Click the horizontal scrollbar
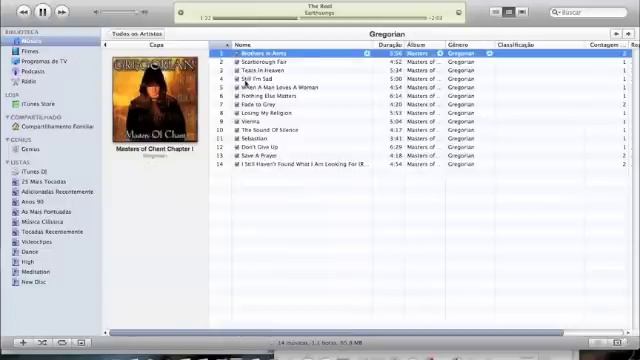 coord(336,333)
